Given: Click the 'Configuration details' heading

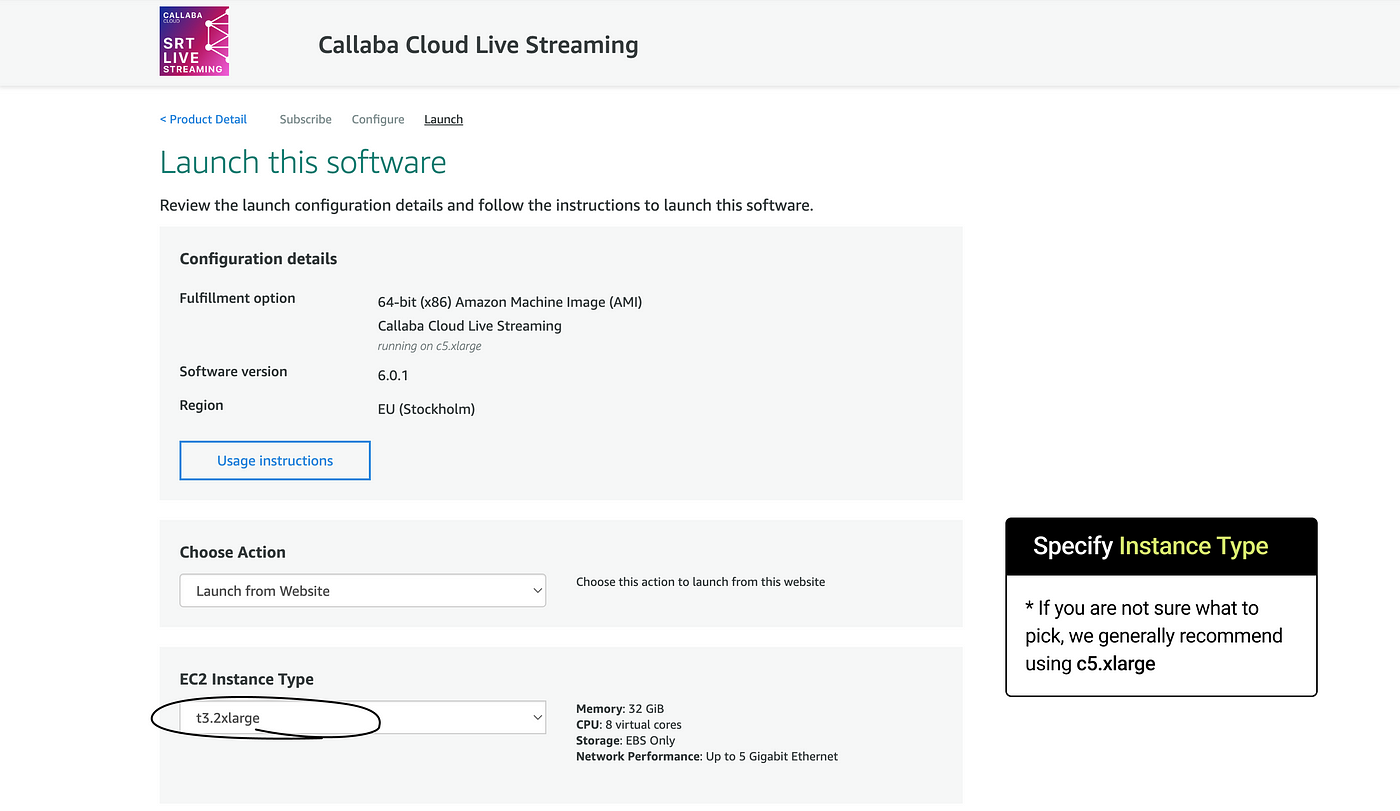Looking at the screenshot, I should coord(258,259).
